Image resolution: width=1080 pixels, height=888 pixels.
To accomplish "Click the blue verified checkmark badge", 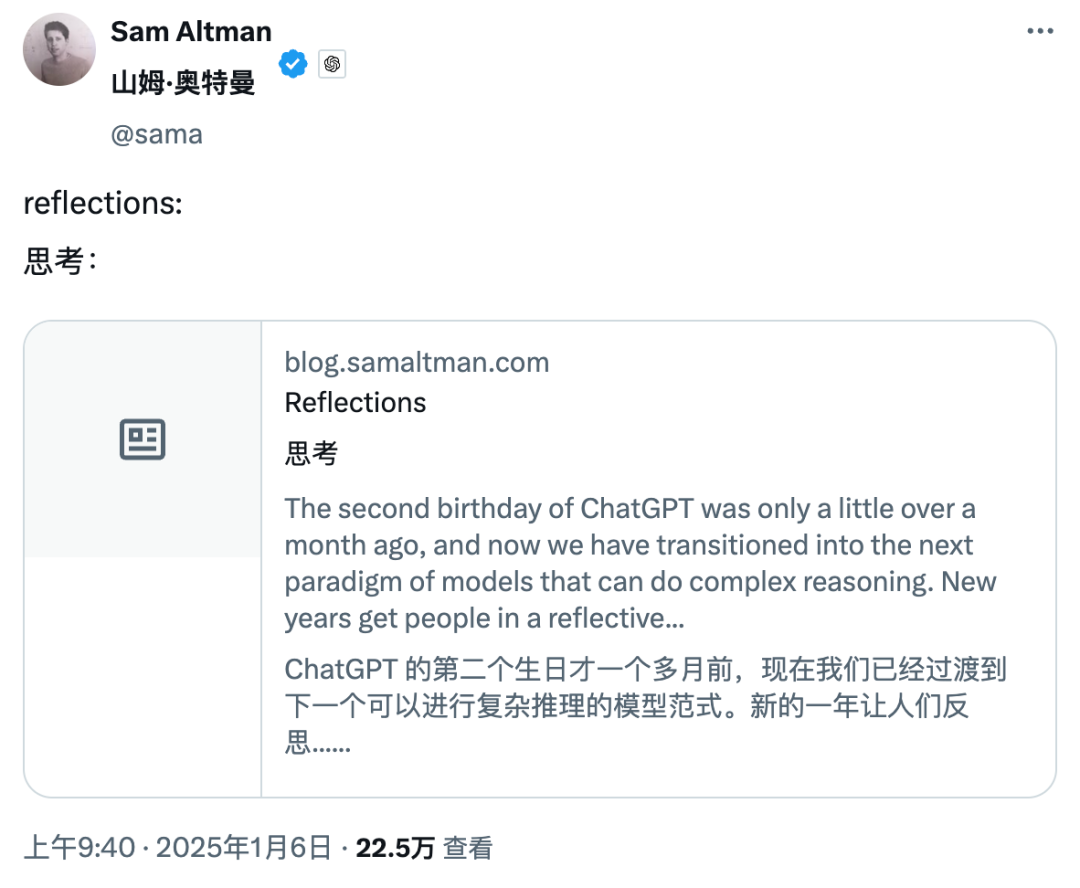I will pos(292,65).
